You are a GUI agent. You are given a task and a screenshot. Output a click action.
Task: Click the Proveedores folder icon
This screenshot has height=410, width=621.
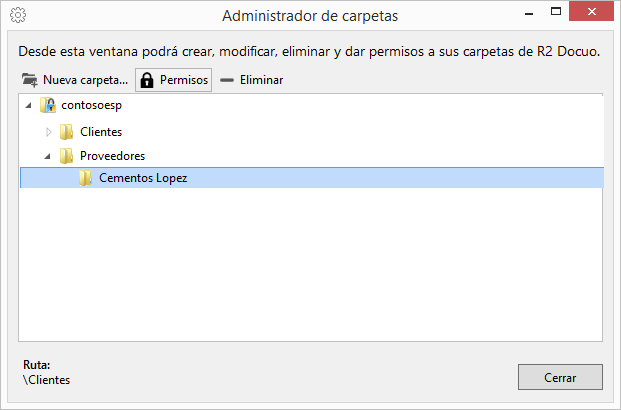[x=67, y=156]
